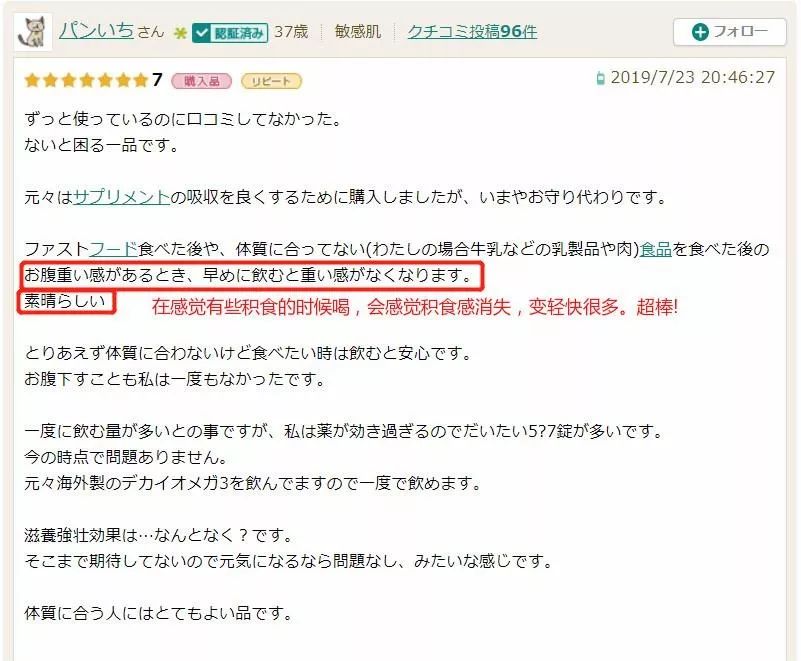Click the green asterisk icon beside username

tap(180, 33)
